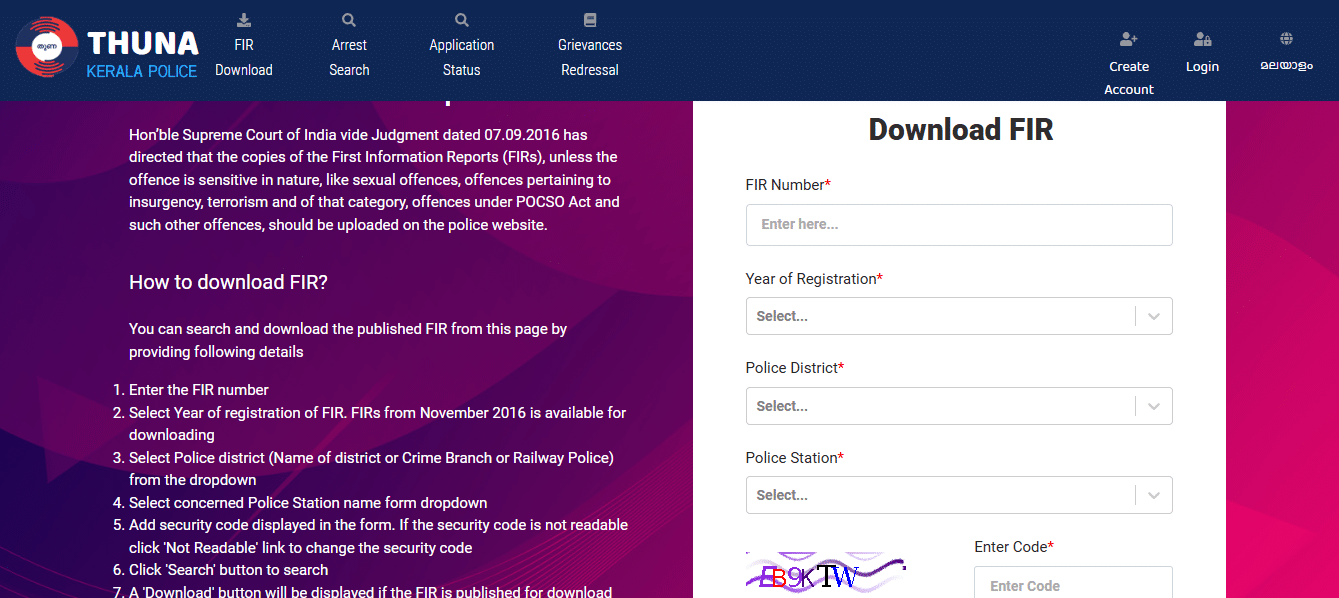Open the Login page link
The image size is (1339, 598).
1201,66
